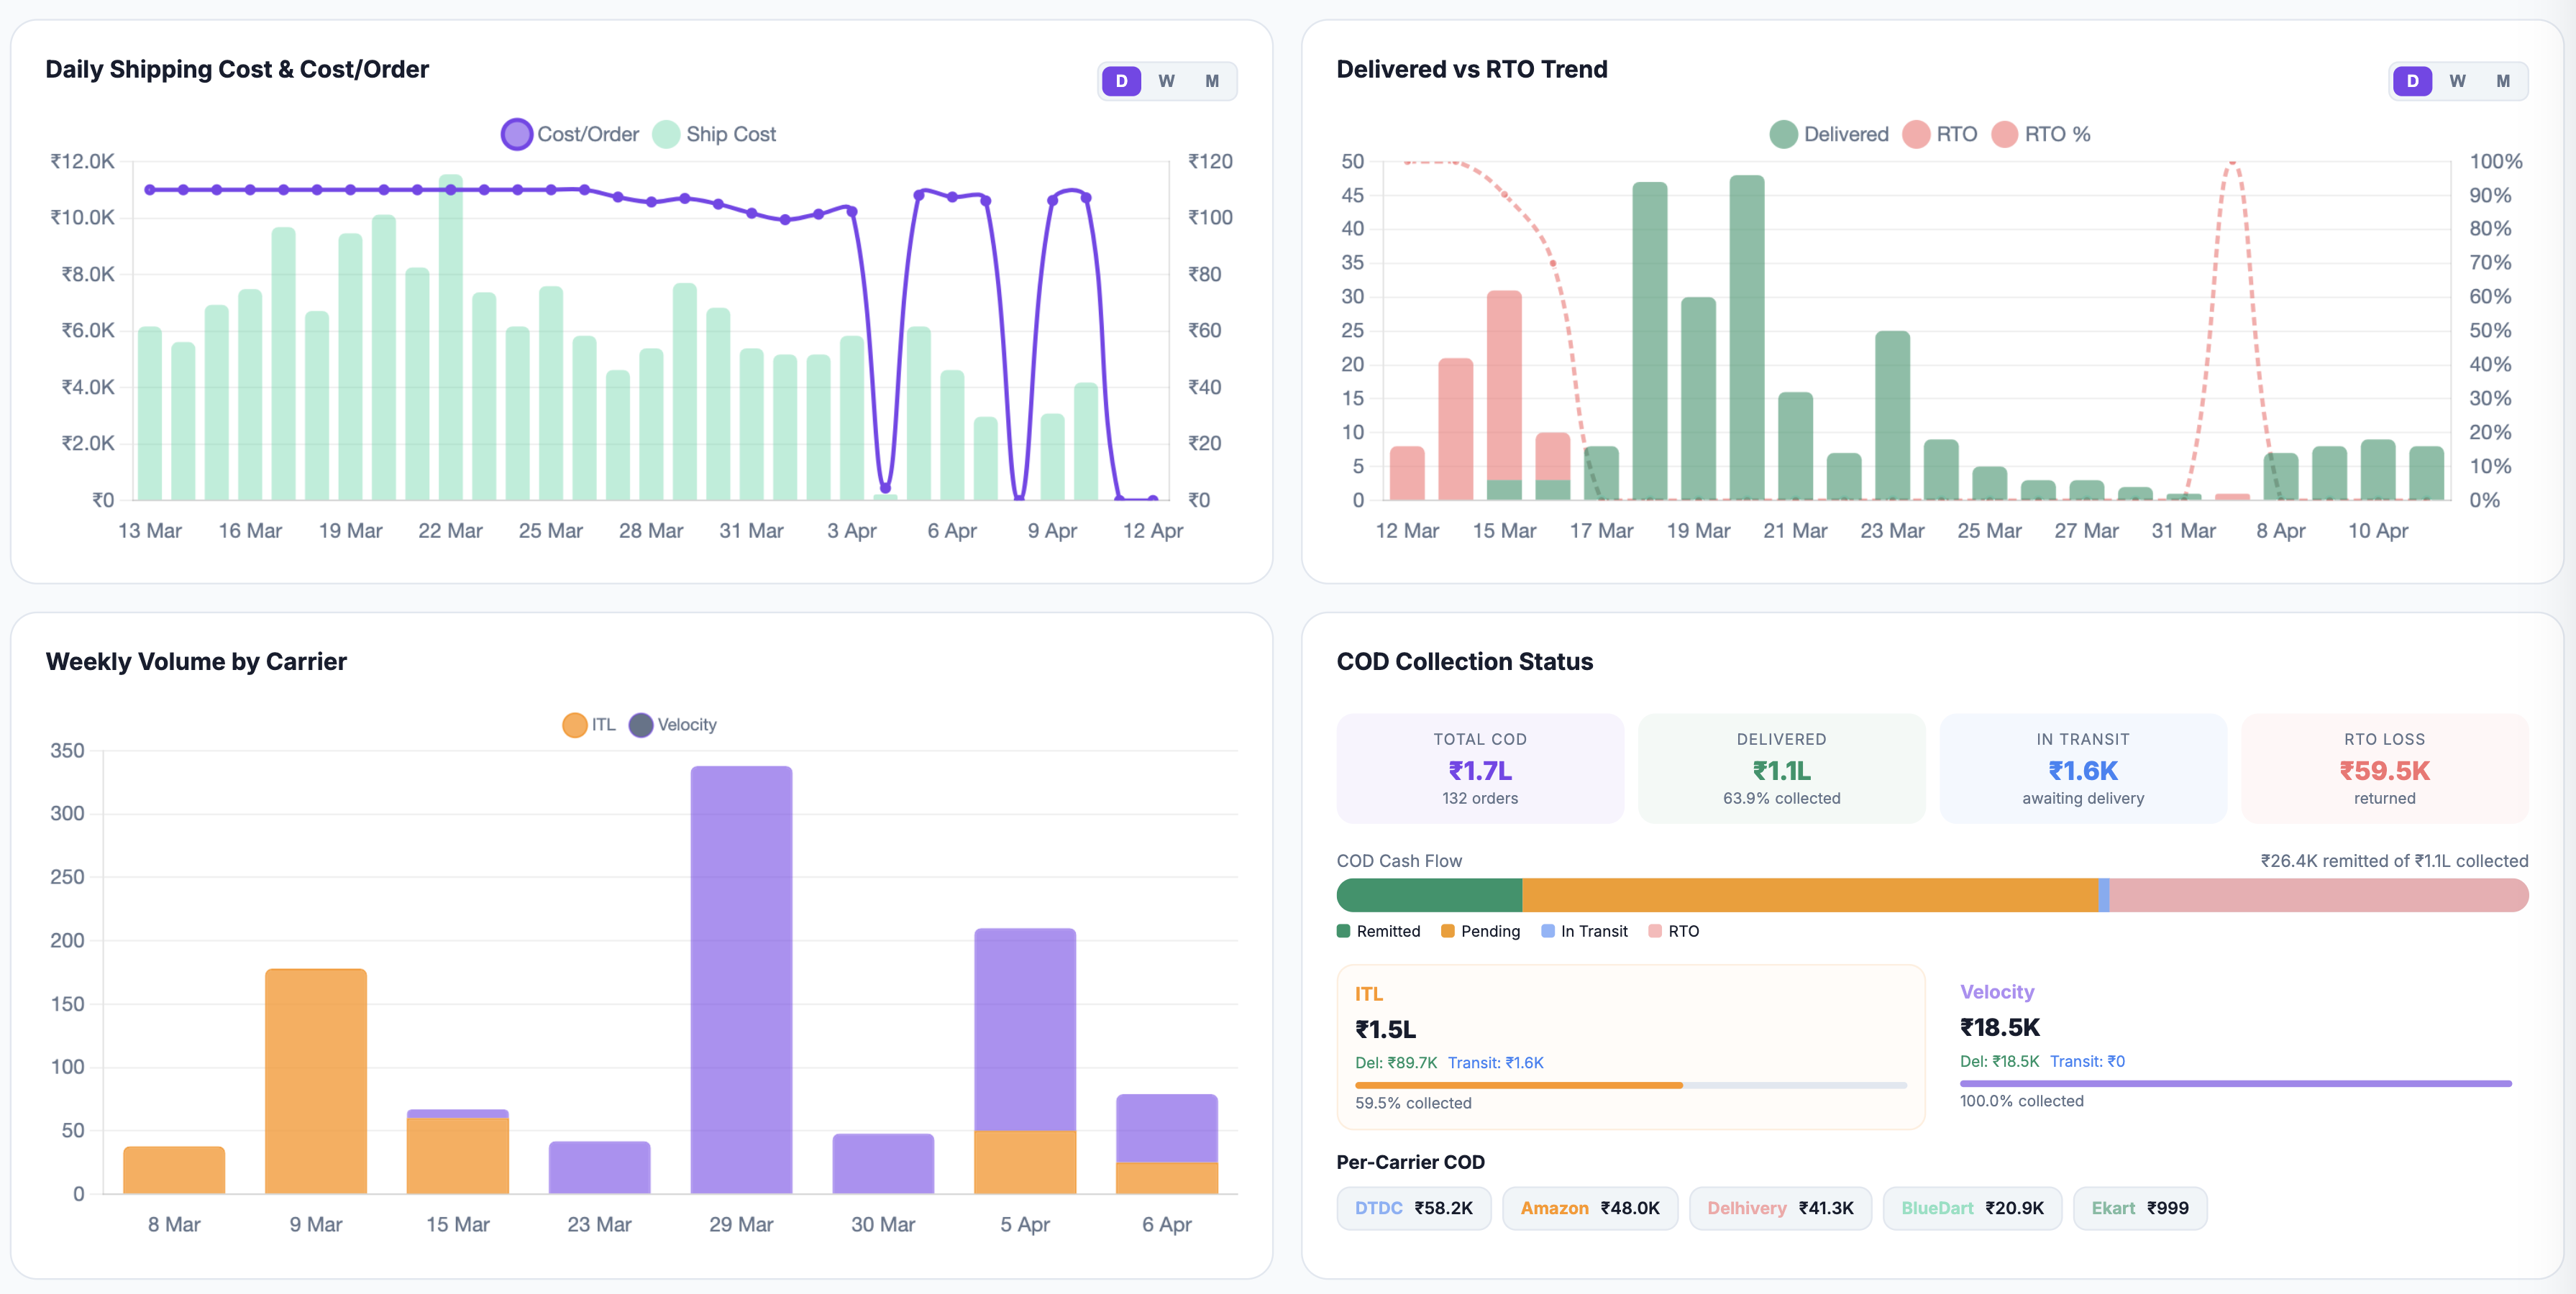Image resolution: width=2576 pixels, height=1294 pixels.
Task: Click the '63.9% collected' text
Action: [x=1782, y=798]
